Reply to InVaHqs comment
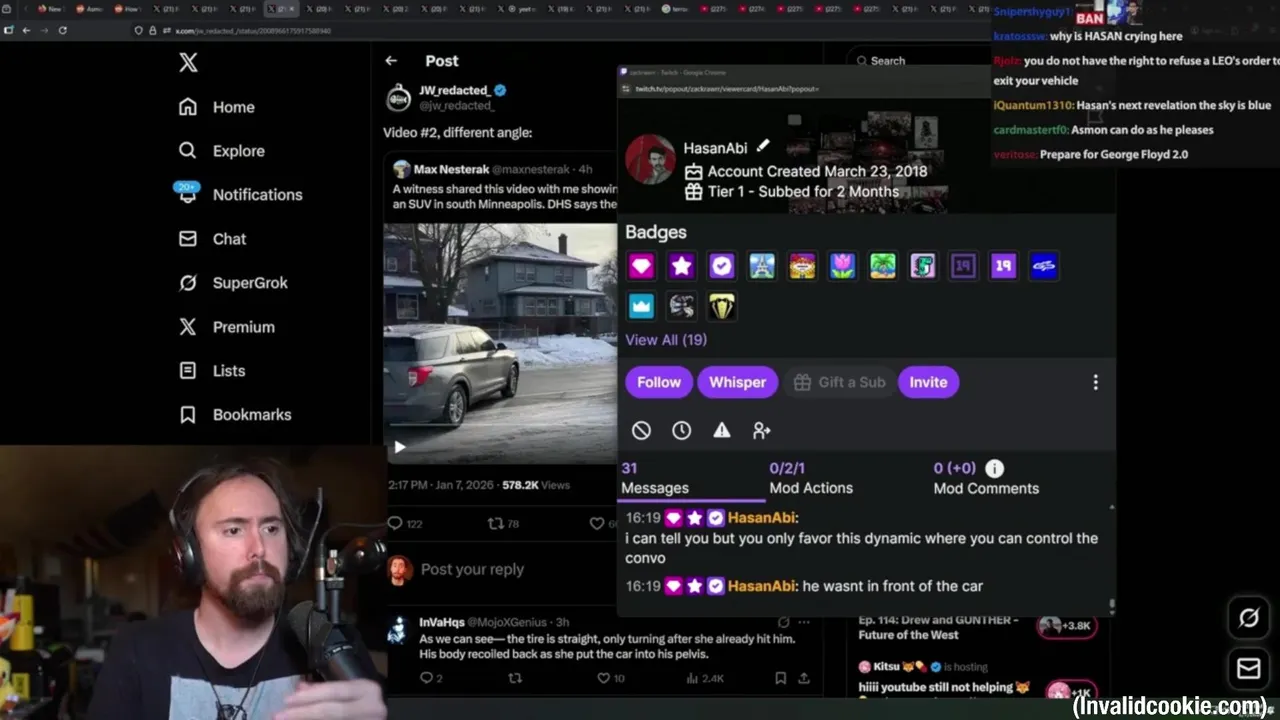 tap(426, 678)
